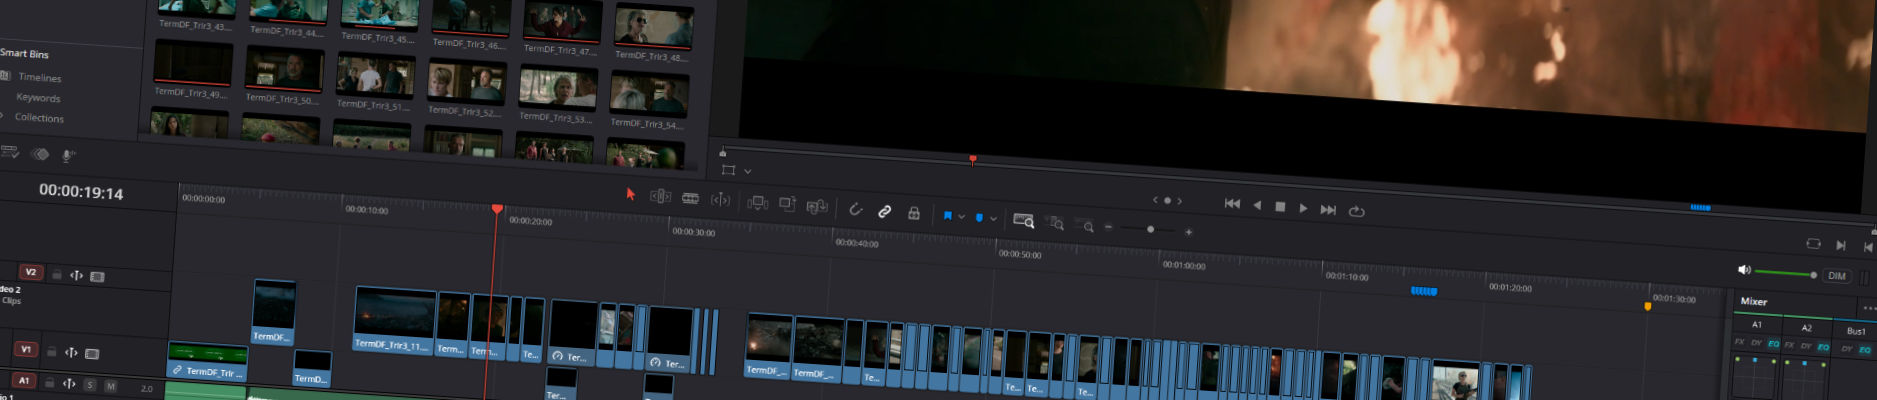Play the timeline forward
This screenshot has width=1877, height=400.
pos(1303,208)
